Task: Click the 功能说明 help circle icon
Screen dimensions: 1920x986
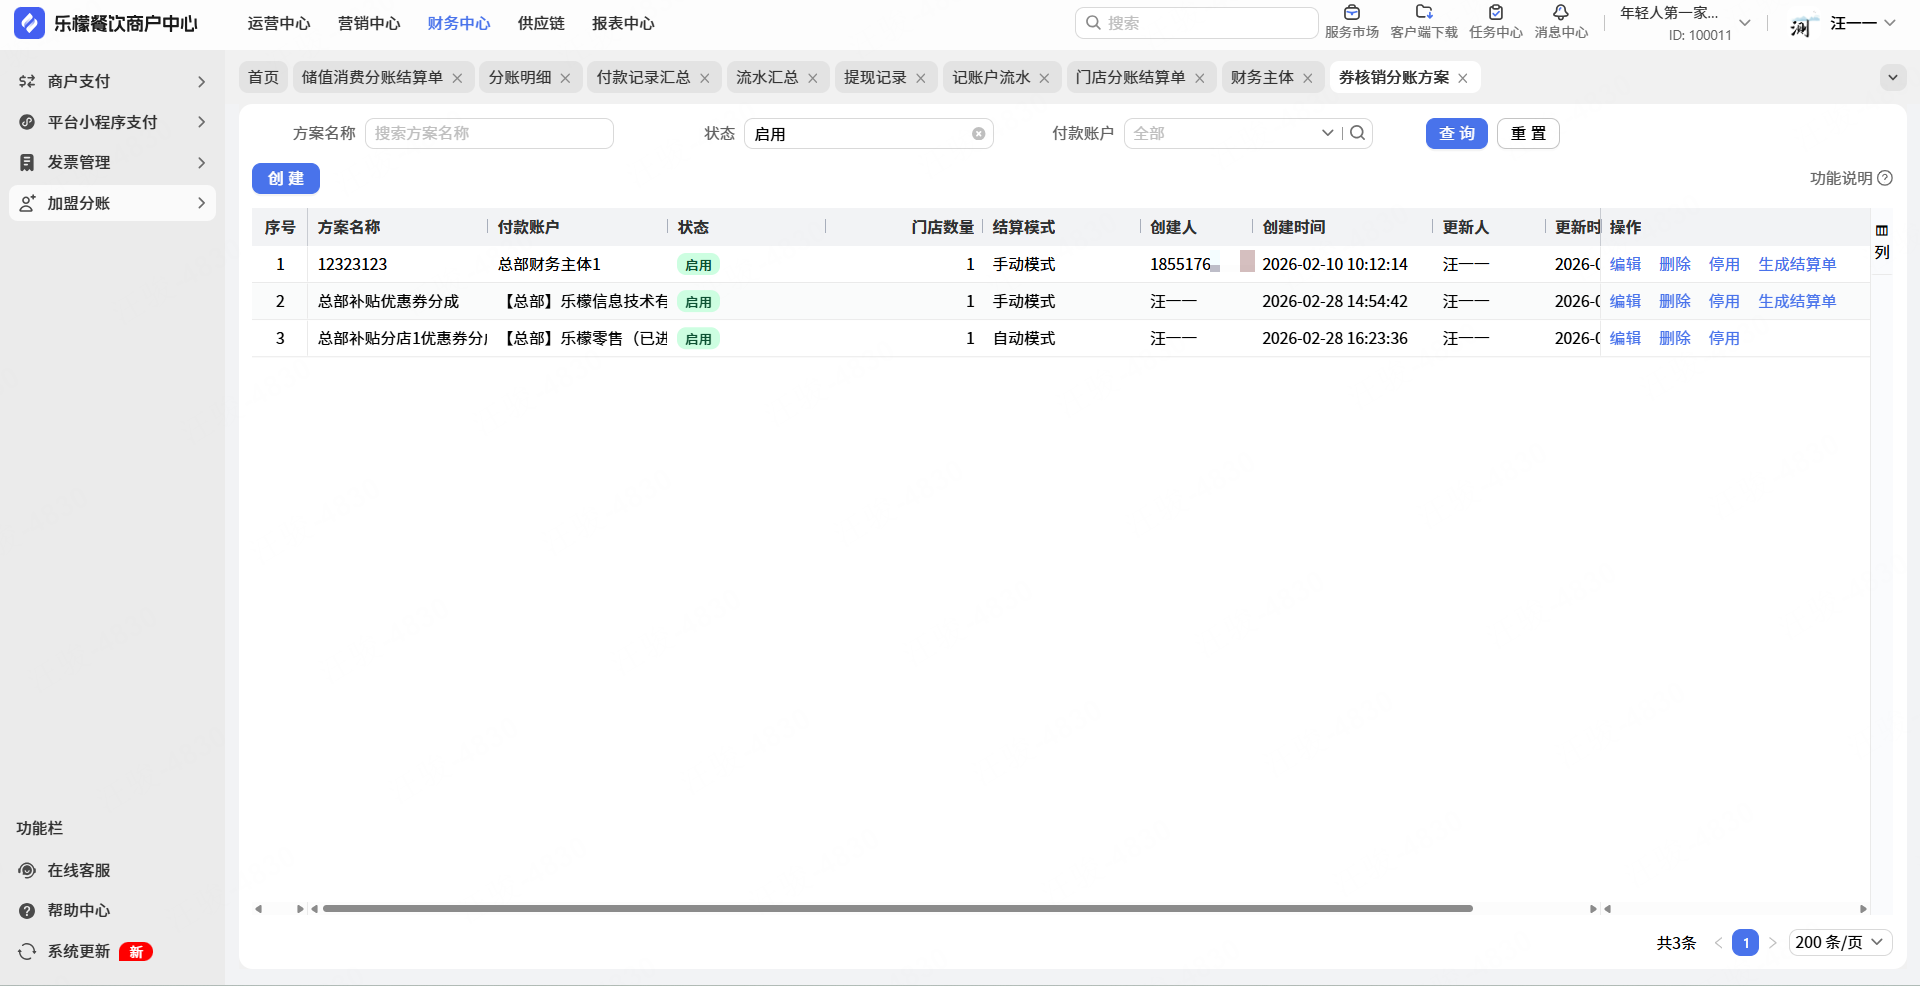Action: tap(1885, 178)
